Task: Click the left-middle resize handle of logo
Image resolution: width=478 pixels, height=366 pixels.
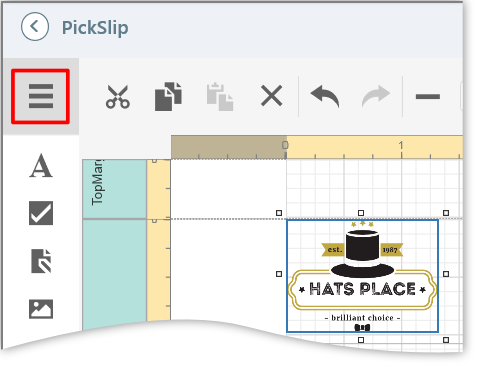Action: point(279,274)
